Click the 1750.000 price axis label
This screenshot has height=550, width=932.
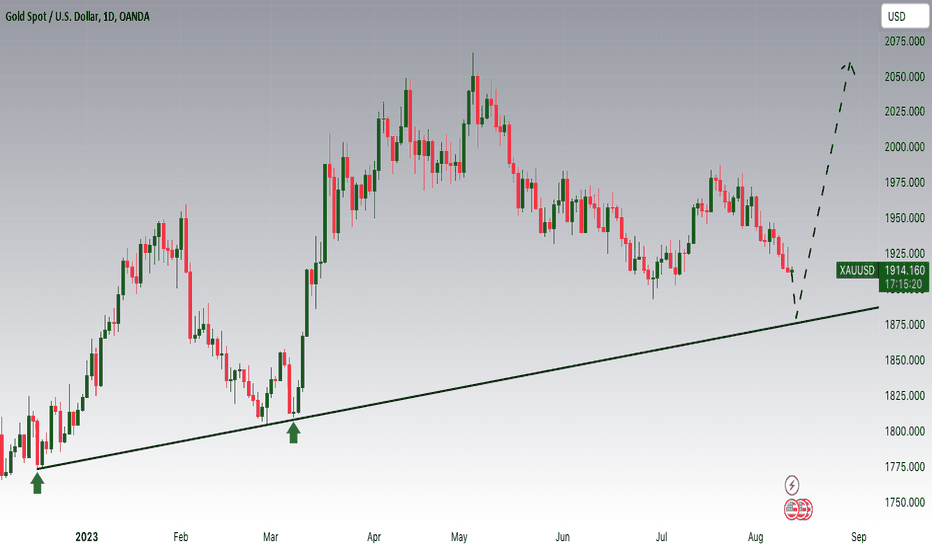pos(904,502)
